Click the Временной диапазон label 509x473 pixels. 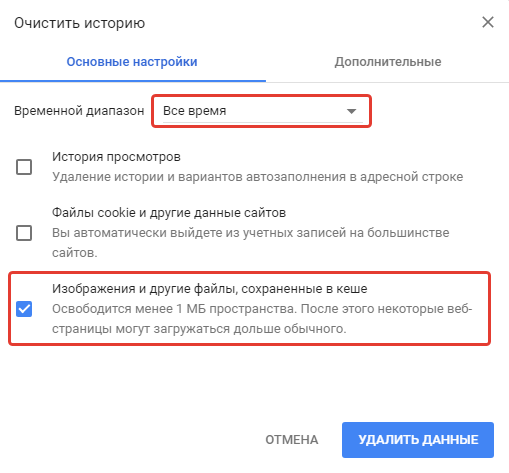pos(79,111)
